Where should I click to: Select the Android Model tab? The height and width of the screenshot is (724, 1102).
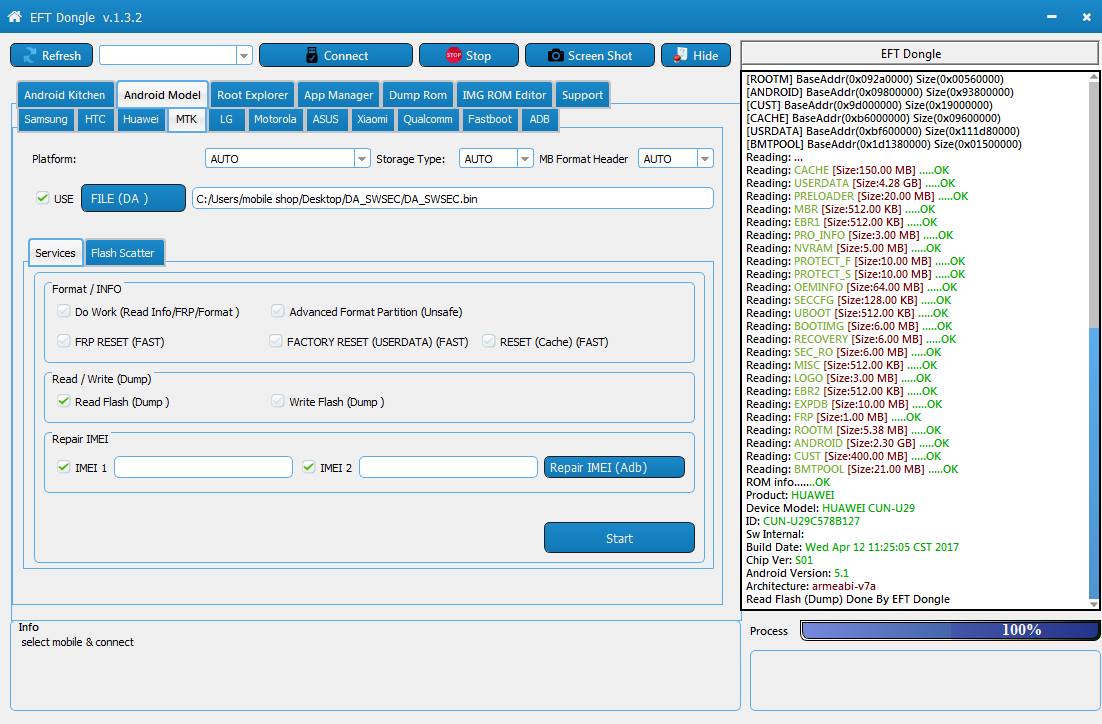[x=162, y=95]
